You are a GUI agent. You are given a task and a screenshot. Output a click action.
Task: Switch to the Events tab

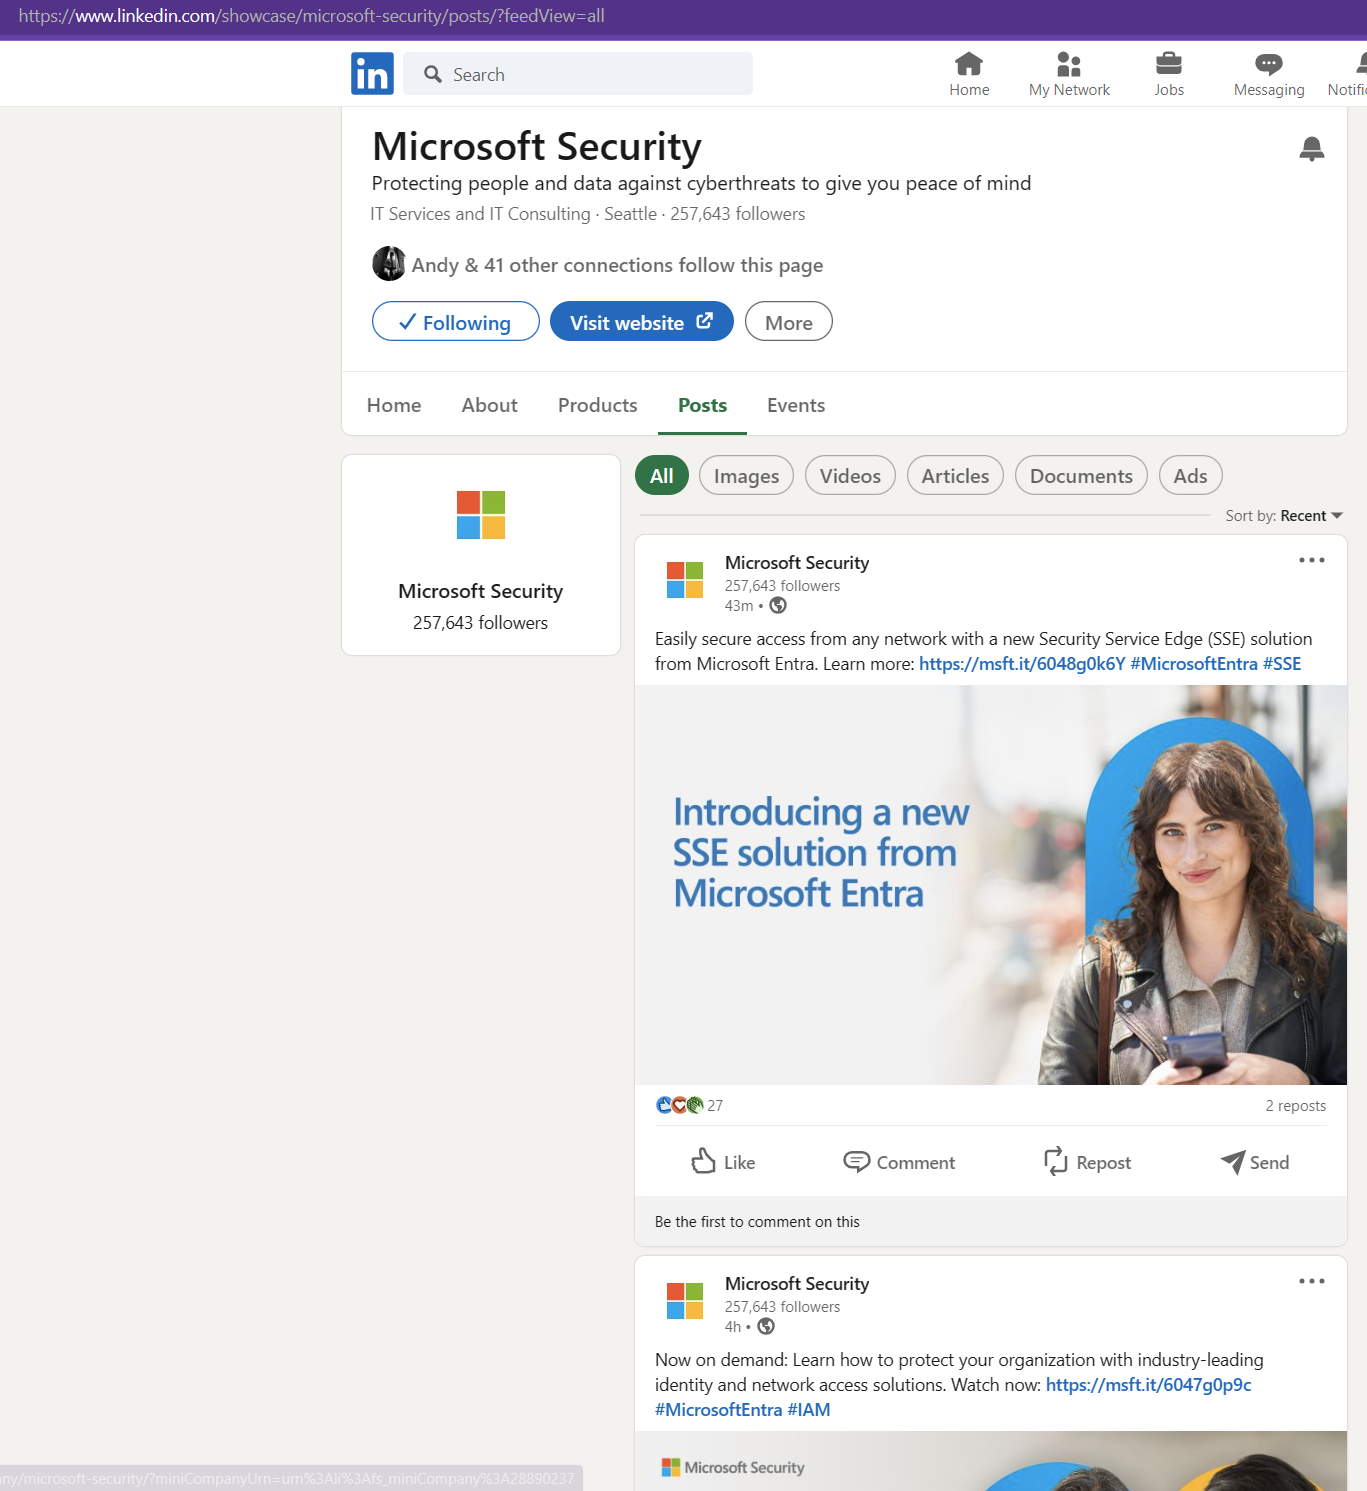click(795, 405)
